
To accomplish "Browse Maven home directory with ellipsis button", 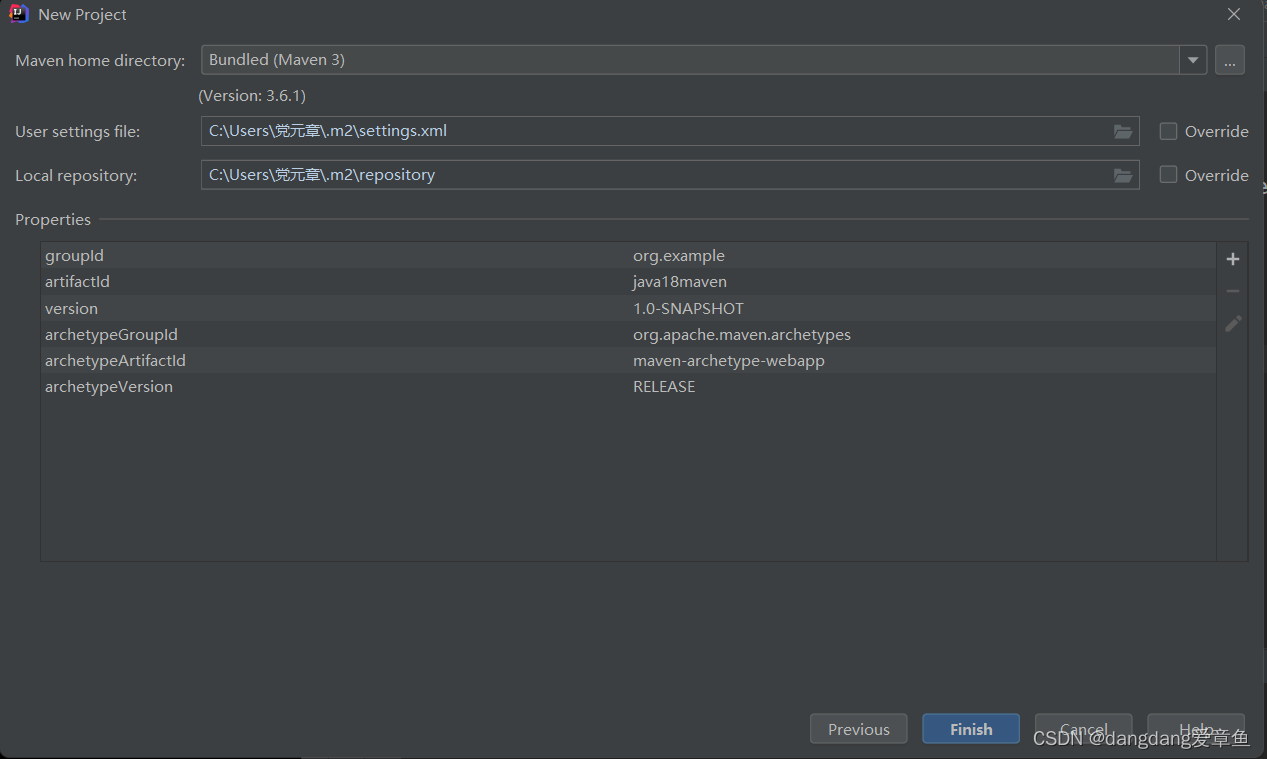I will pyautogui.click(x=1230, y=60).
